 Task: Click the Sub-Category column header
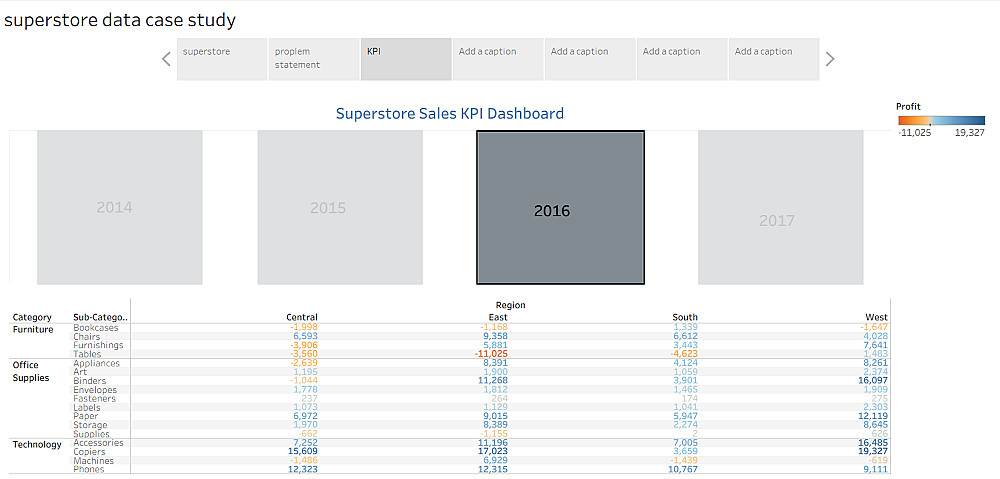100,318
